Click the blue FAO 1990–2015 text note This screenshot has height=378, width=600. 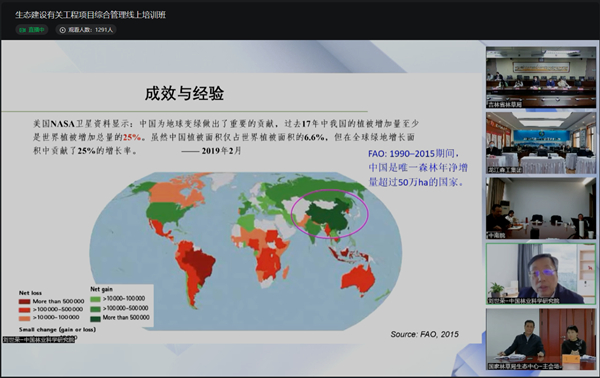(418, 168)
